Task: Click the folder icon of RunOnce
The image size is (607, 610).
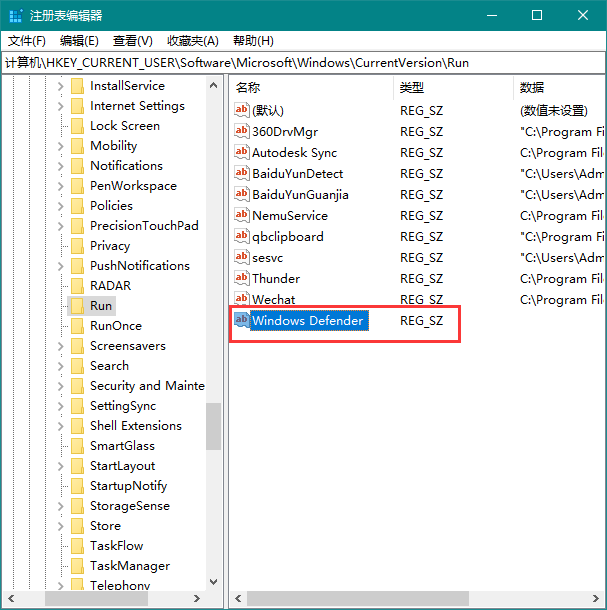Action: tap(77, 326)
